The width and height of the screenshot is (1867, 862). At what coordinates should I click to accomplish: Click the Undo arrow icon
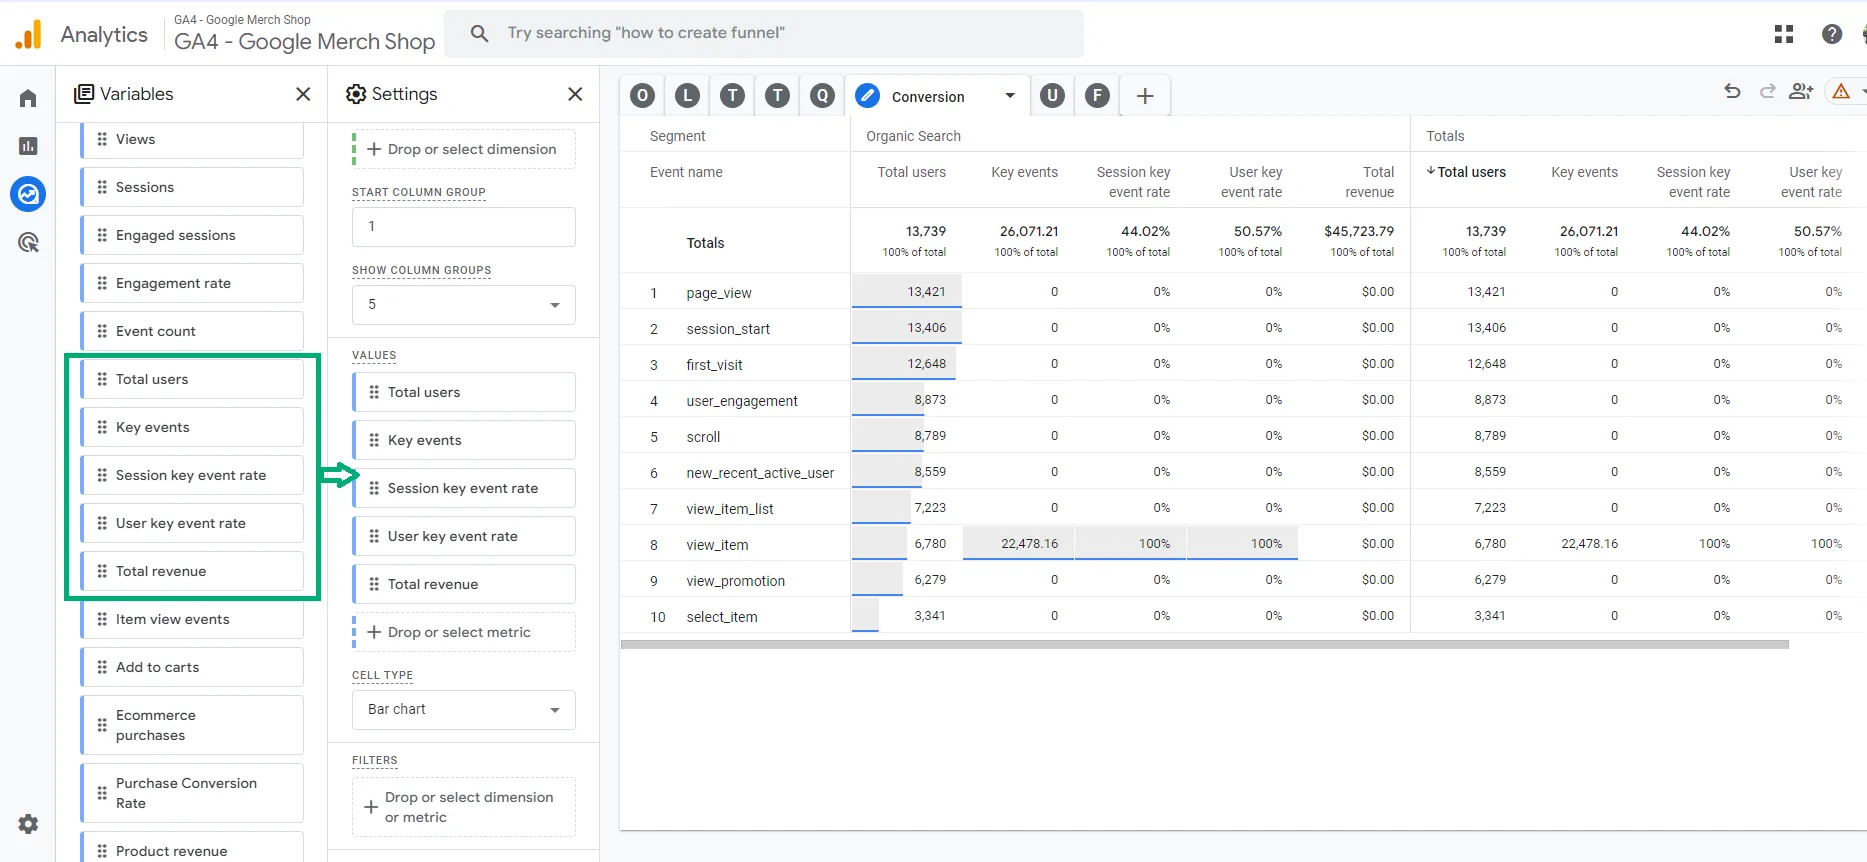click(x=1732, y=91)
